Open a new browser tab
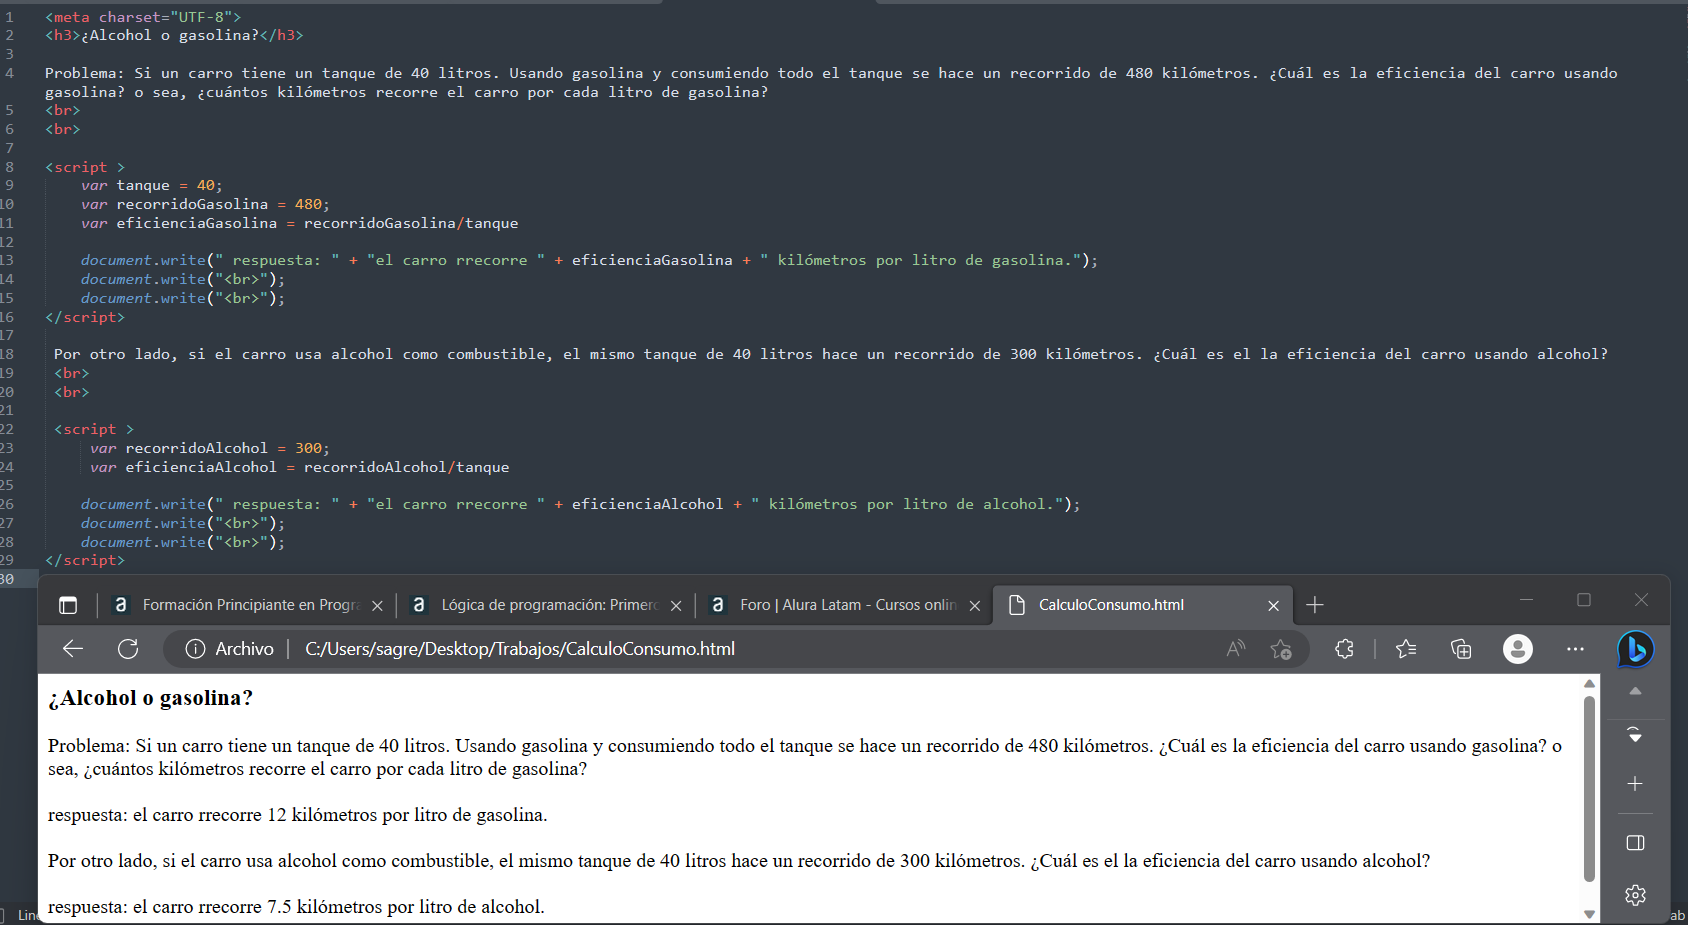The image size is (1688, 925). point(1315,605)
